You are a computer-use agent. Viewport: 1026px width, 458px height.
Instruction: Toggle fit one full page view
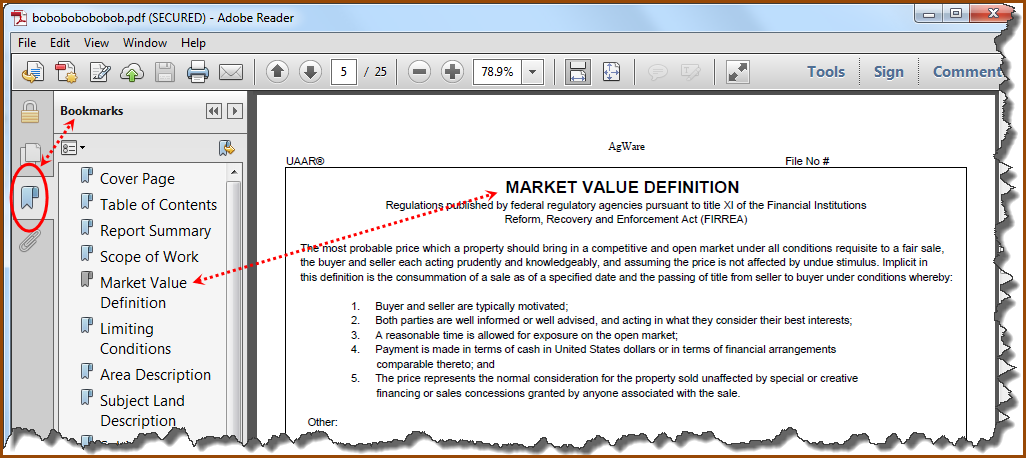[611, 72]
